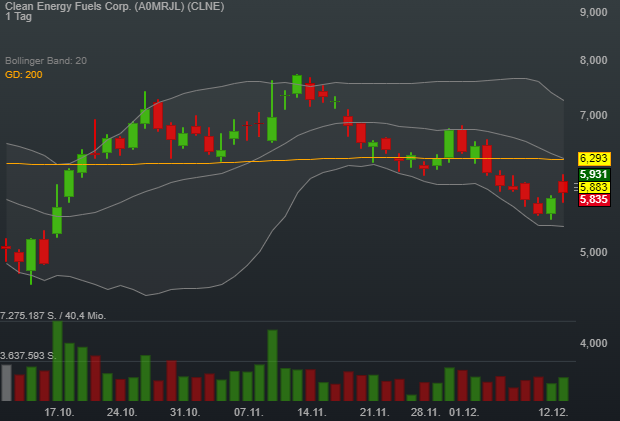Click the yellow 5,883 price tag
The image size is (620, 421).
pos(594,187)
